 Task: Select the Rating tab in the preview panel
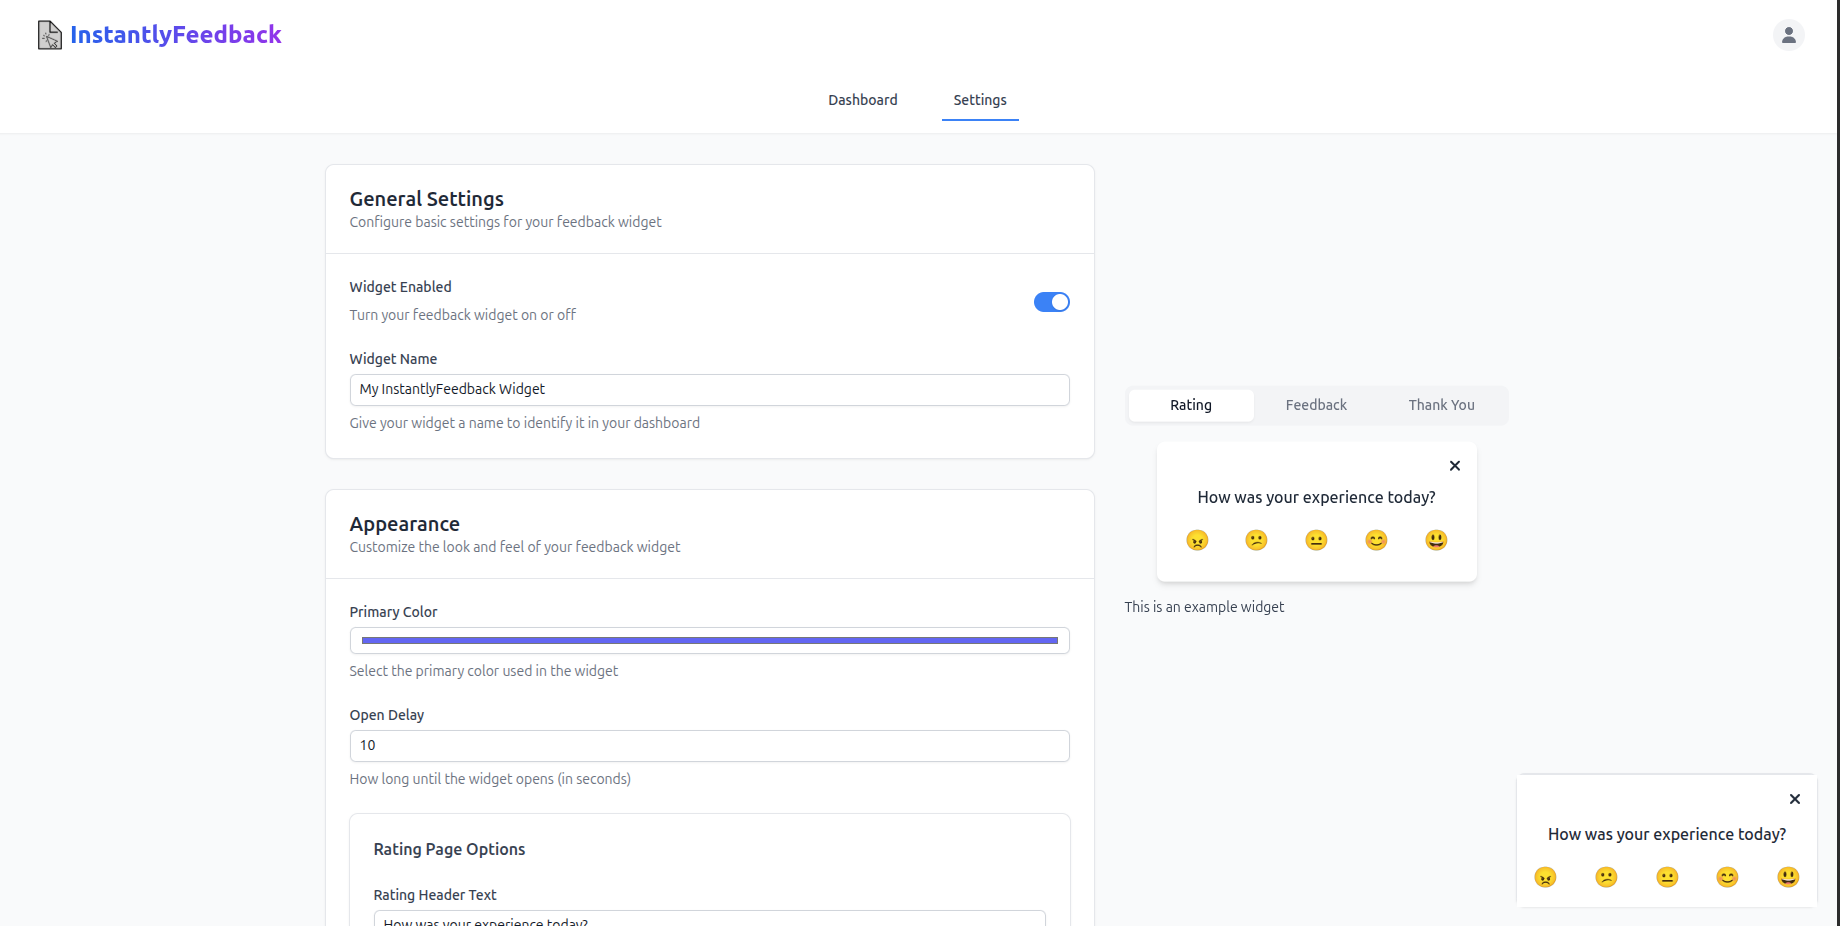click(1190, 405)
